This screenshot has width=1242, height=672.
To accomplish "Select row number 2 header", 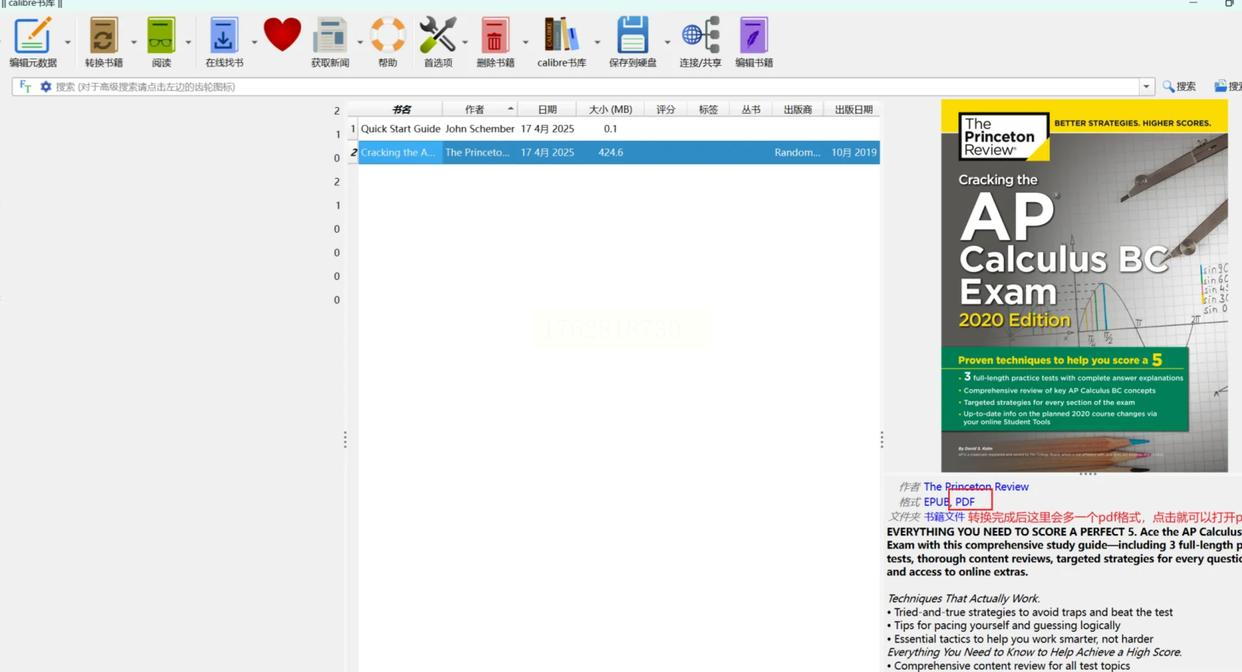I will pos(353,153).
